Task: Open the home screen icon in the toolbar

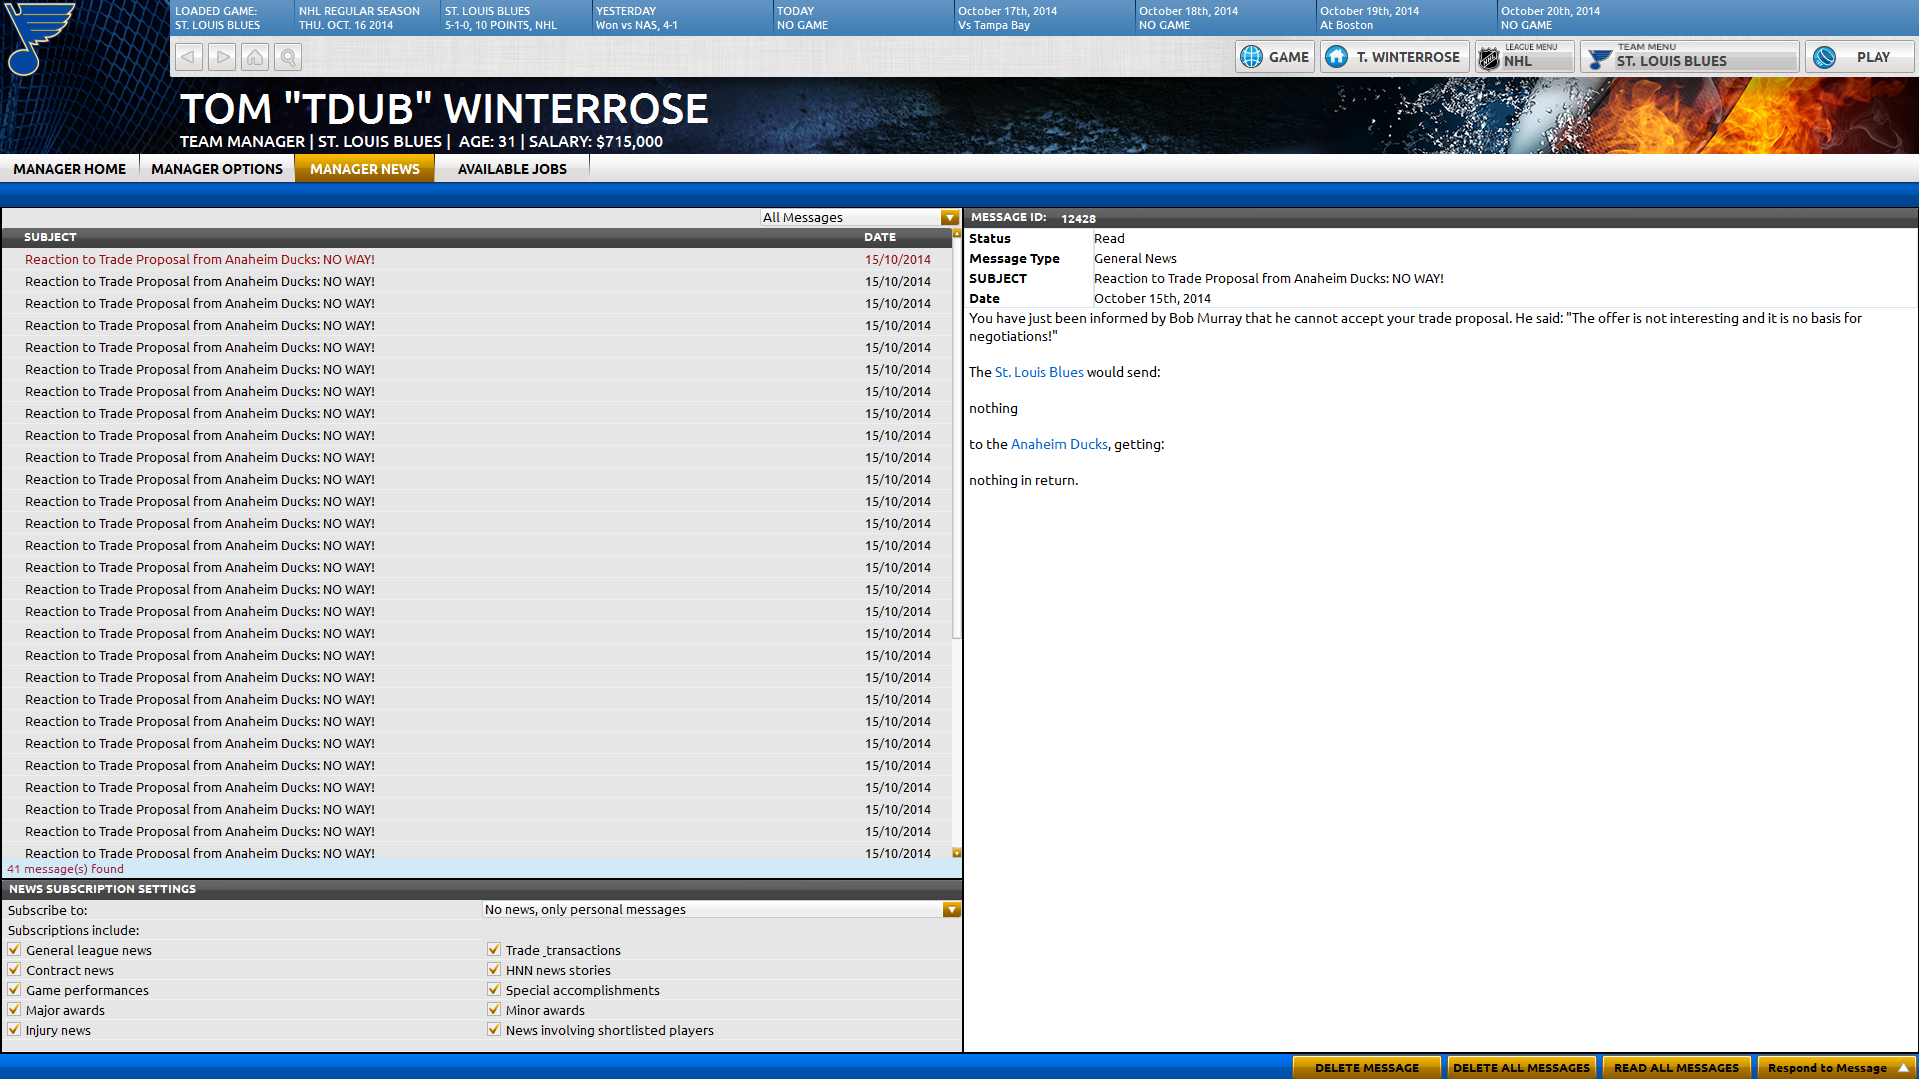Action: pos(255,58)
